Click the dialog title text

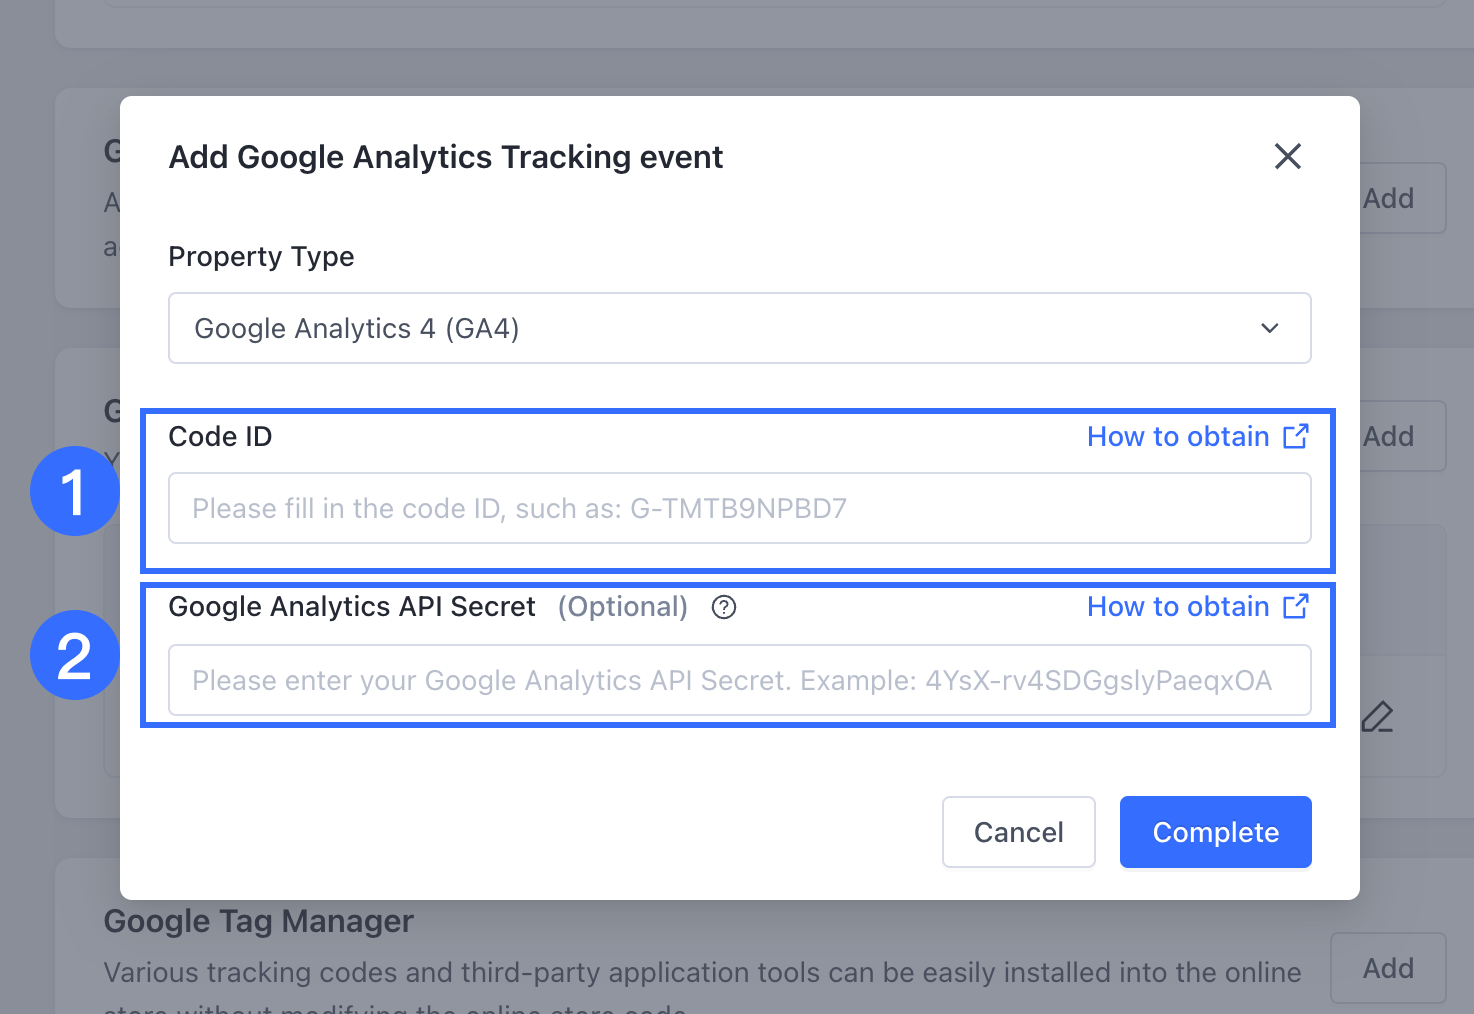[445, 157]
